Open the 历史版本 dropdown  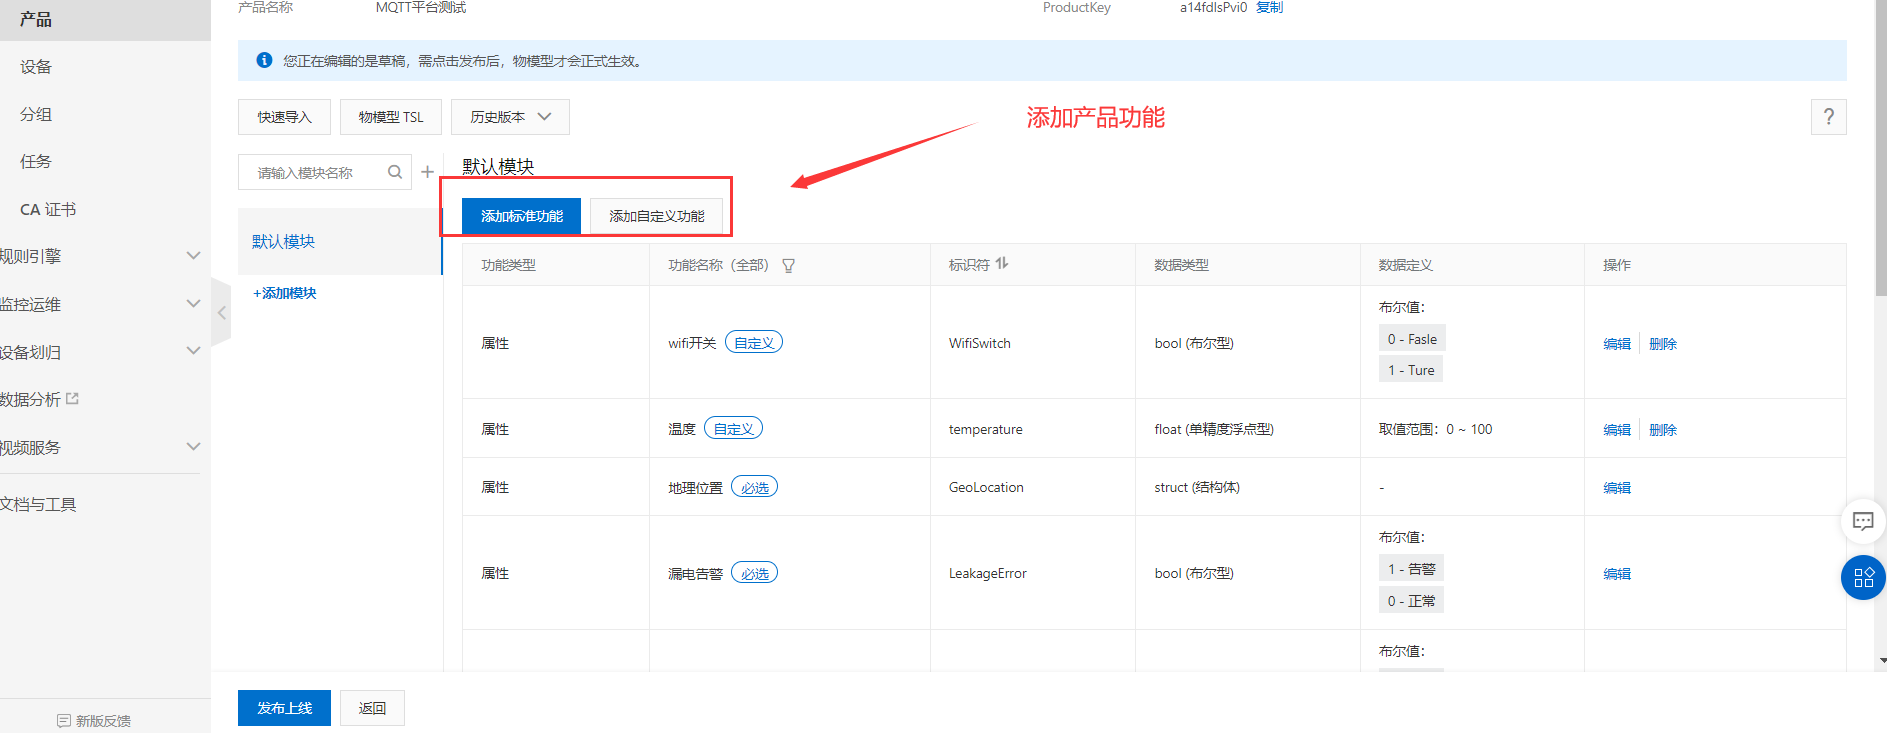tap(510, 117)
